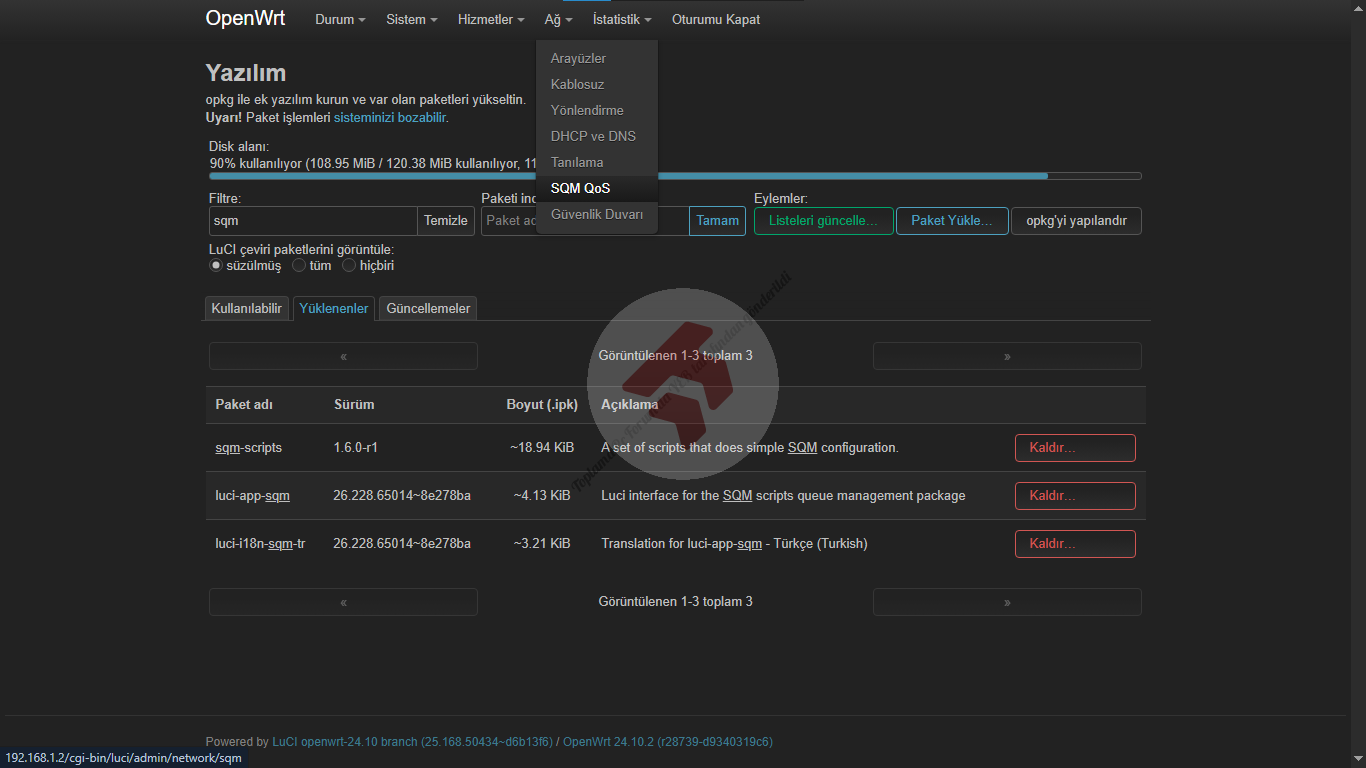Select the luci-i18n-sqm-tr package name
1366x768 pixels.
pyautogui.click(x=261, y=544)
